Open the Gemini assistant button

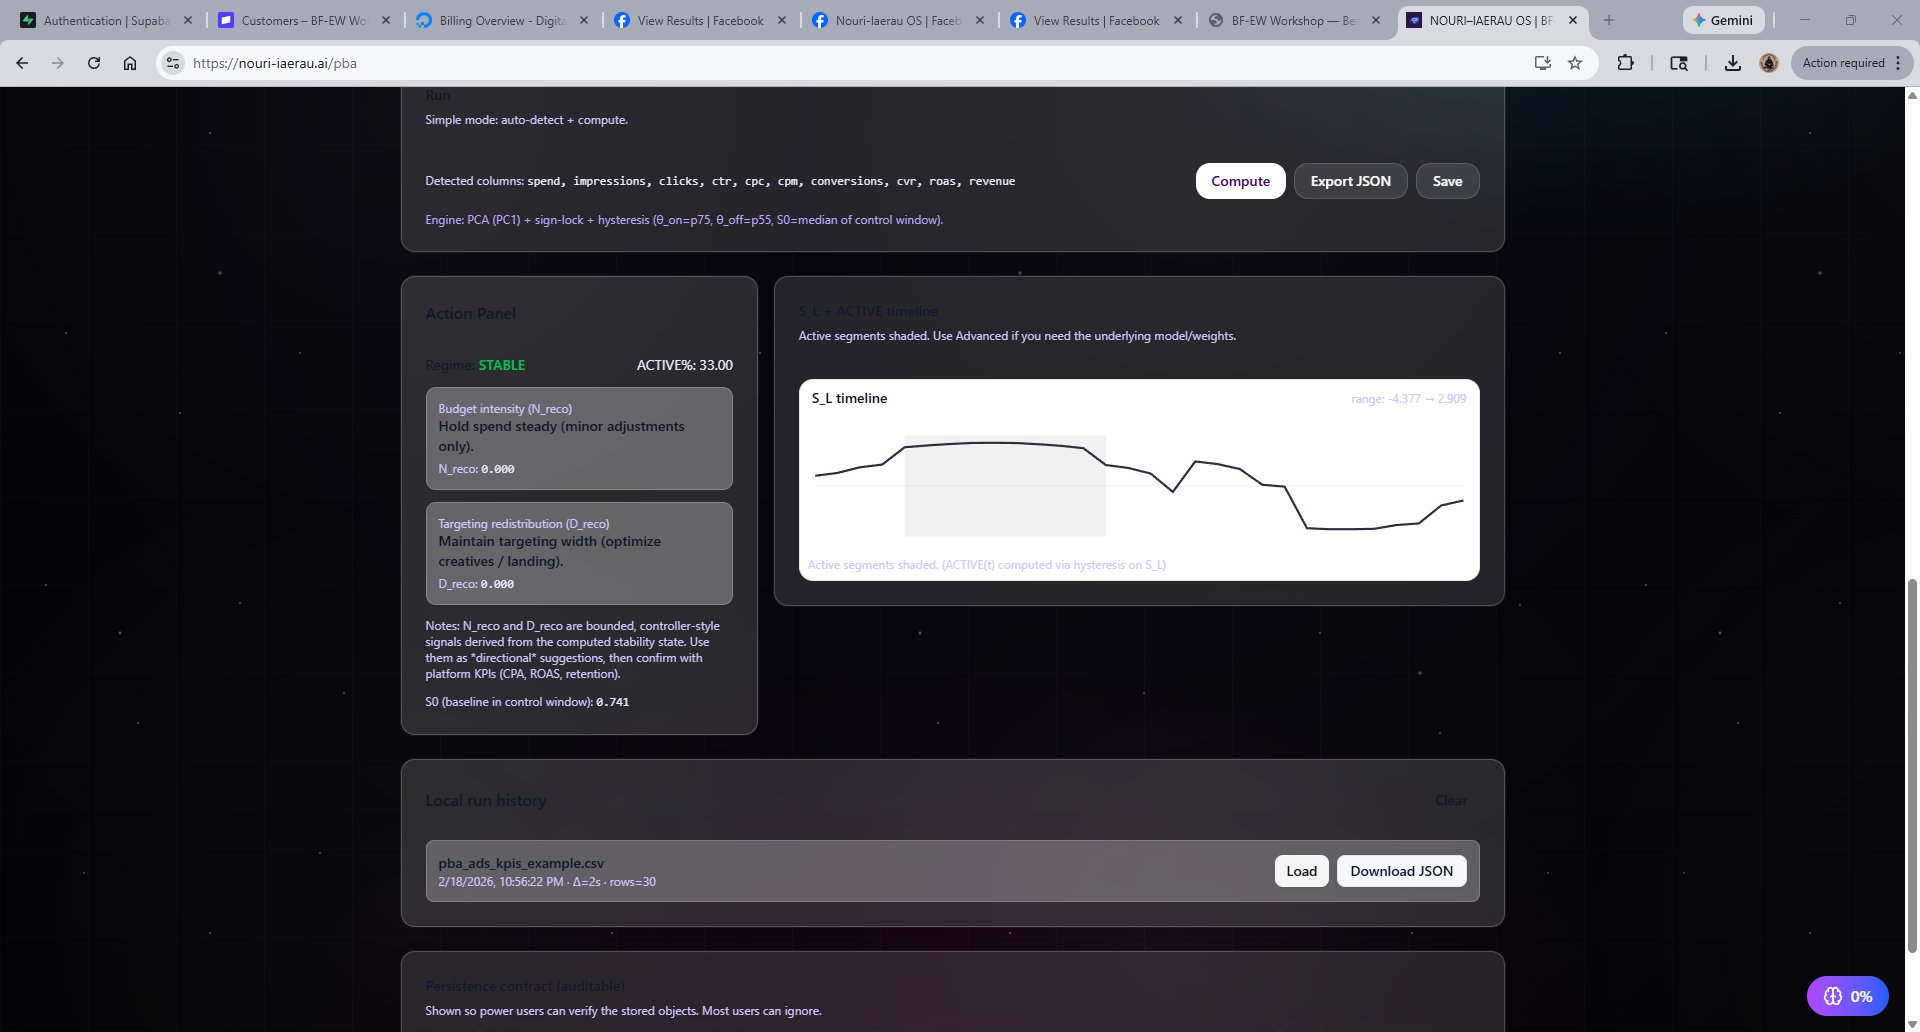(1723, 20)
